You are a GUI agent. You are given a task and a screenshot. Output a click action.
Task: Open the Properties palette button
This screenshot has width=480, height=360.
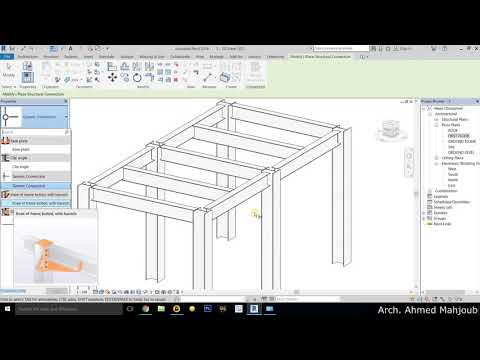coord(27,77)
